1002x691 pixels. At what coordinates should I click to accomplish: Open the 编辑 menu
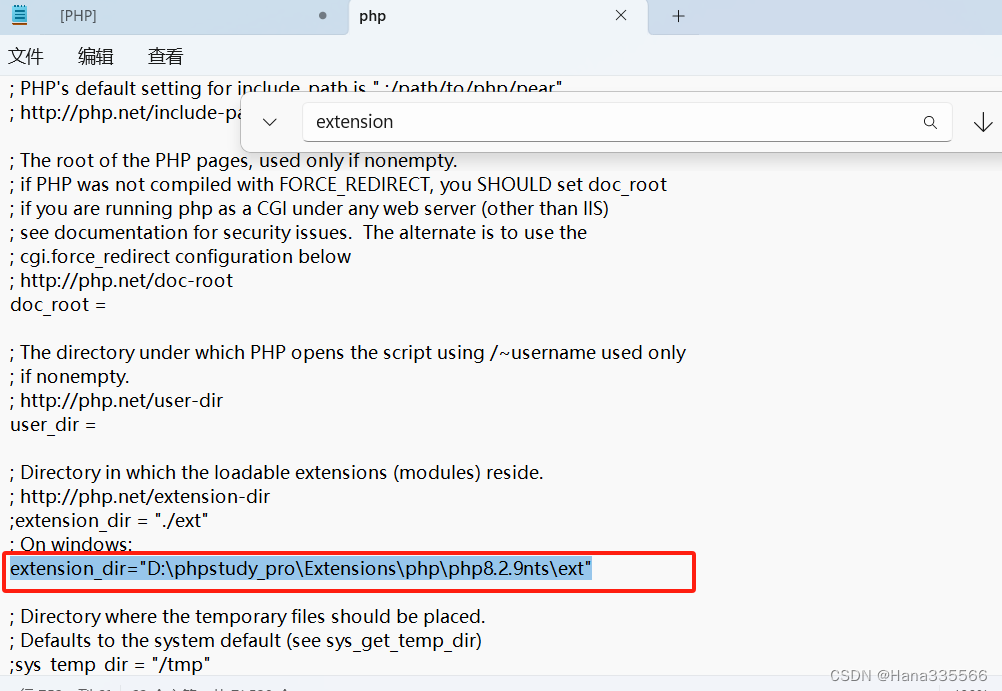95,56
